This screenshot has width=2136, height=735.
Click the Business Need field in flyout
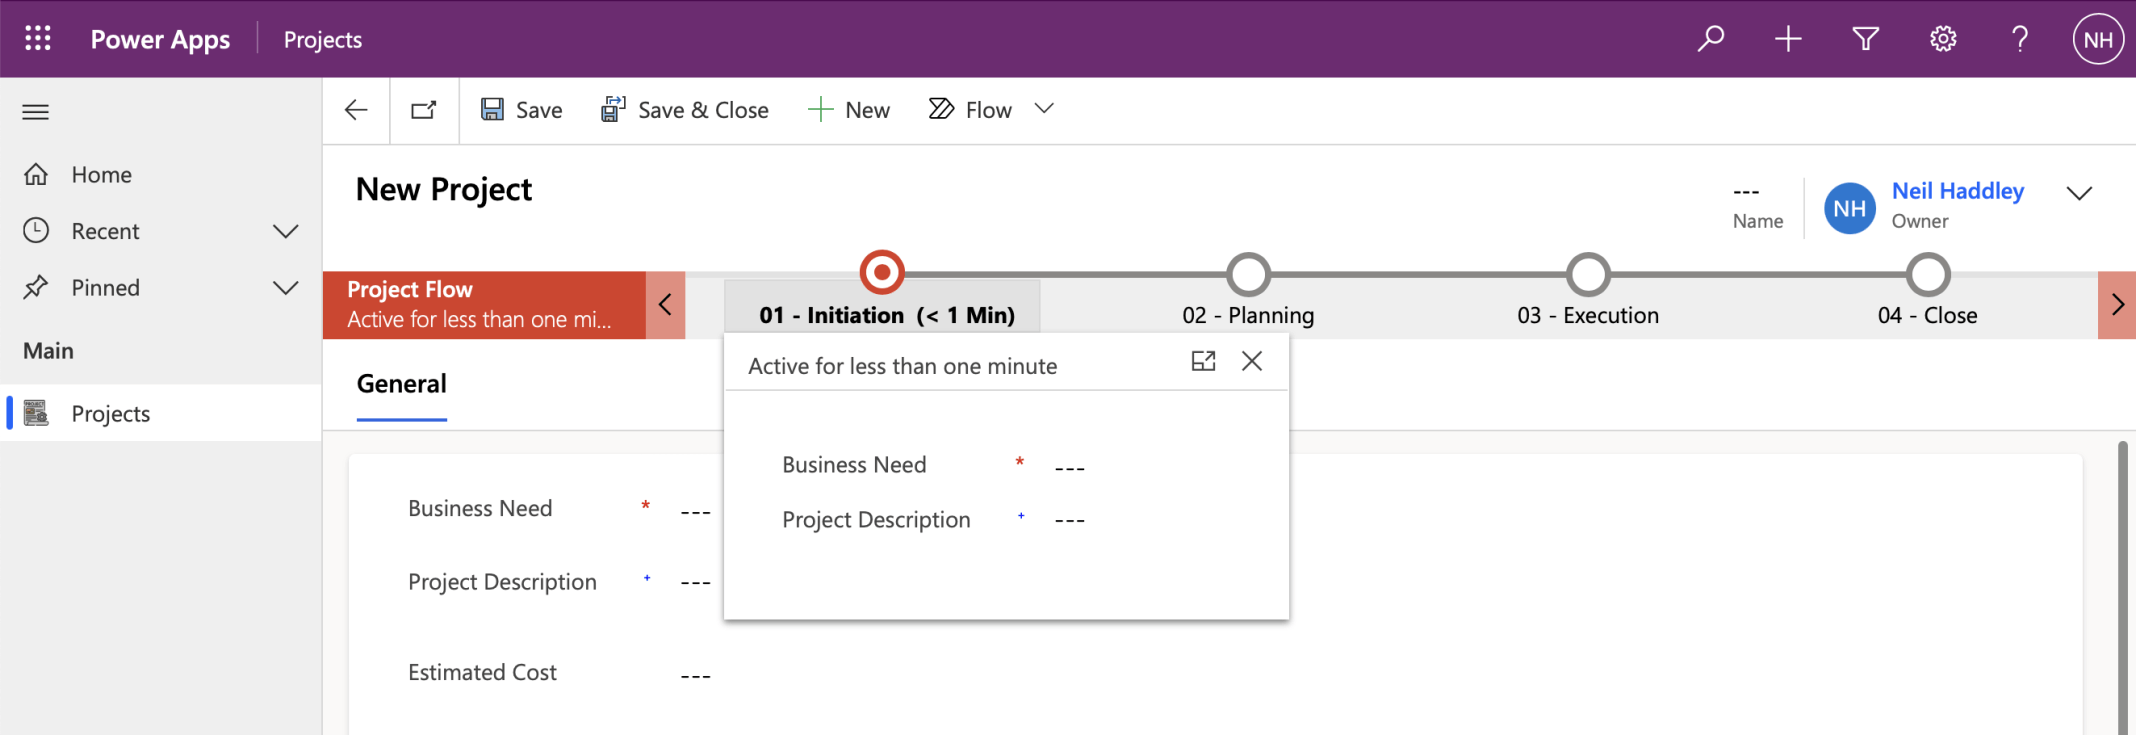tap(1070, 467)
